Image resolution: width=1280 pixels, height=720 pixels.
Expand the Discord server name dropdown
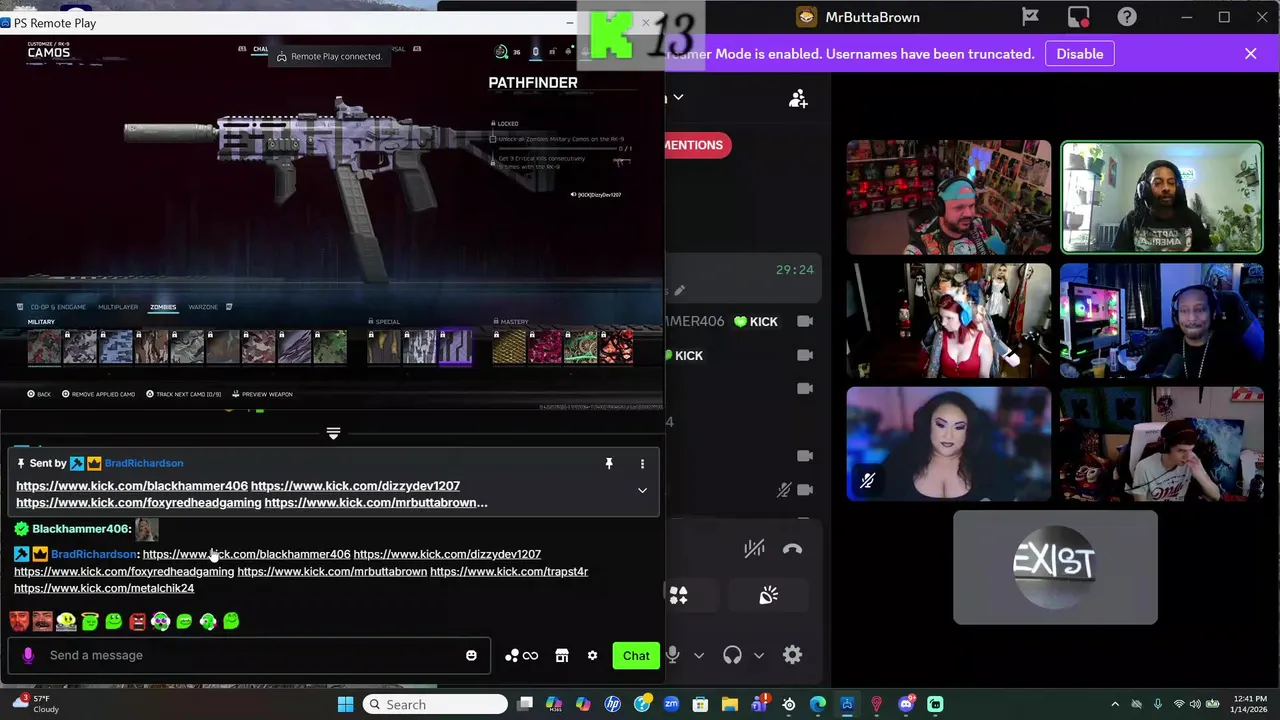[678, 97]
